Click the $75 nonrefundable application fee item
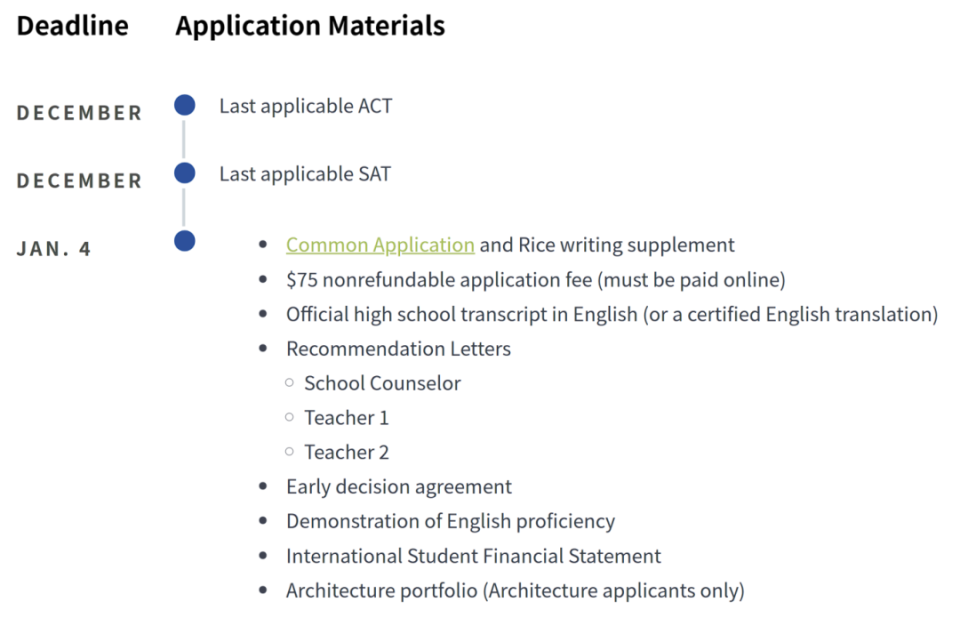The image size is (960, 618). coord(535,280)
